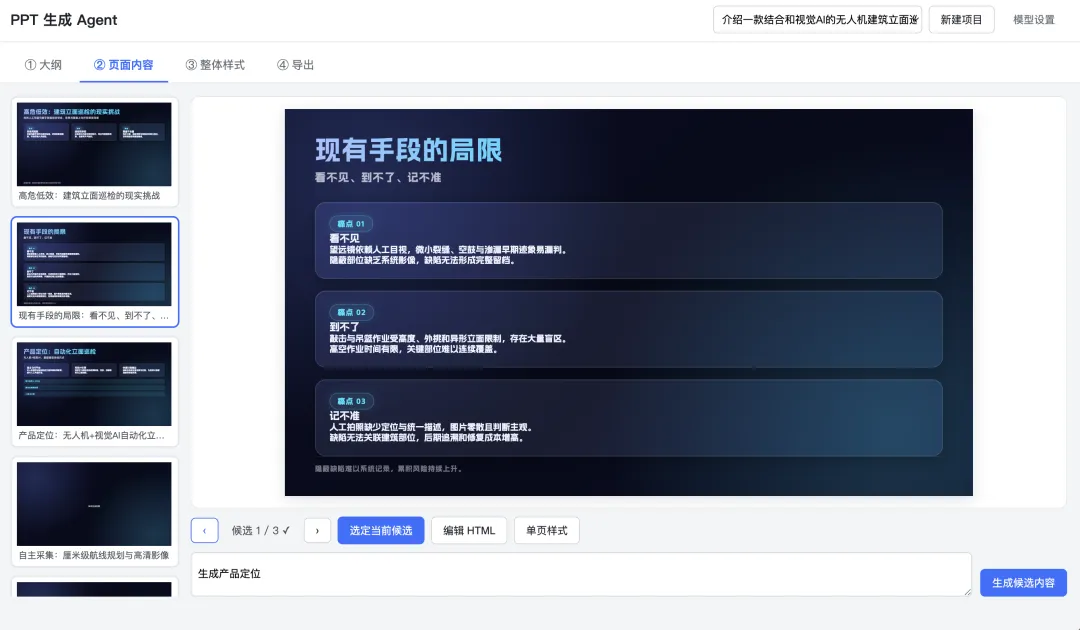
Task: Switch to the 页面内容 tab
Action: pos(124,65)
